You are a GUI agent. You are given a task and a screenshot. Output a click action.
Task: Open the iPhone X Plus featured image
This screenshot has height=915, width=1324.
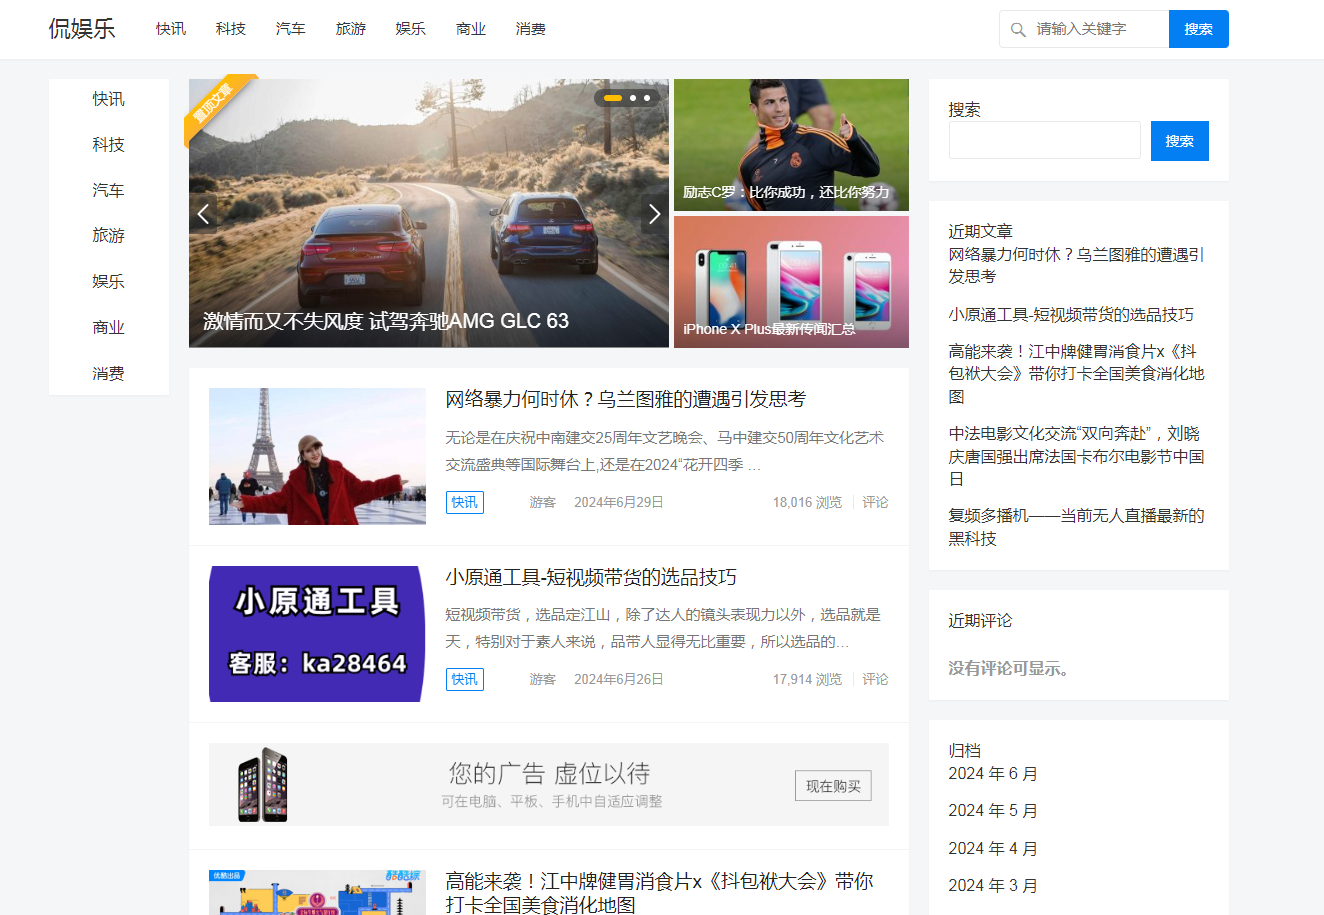(791, 282)
